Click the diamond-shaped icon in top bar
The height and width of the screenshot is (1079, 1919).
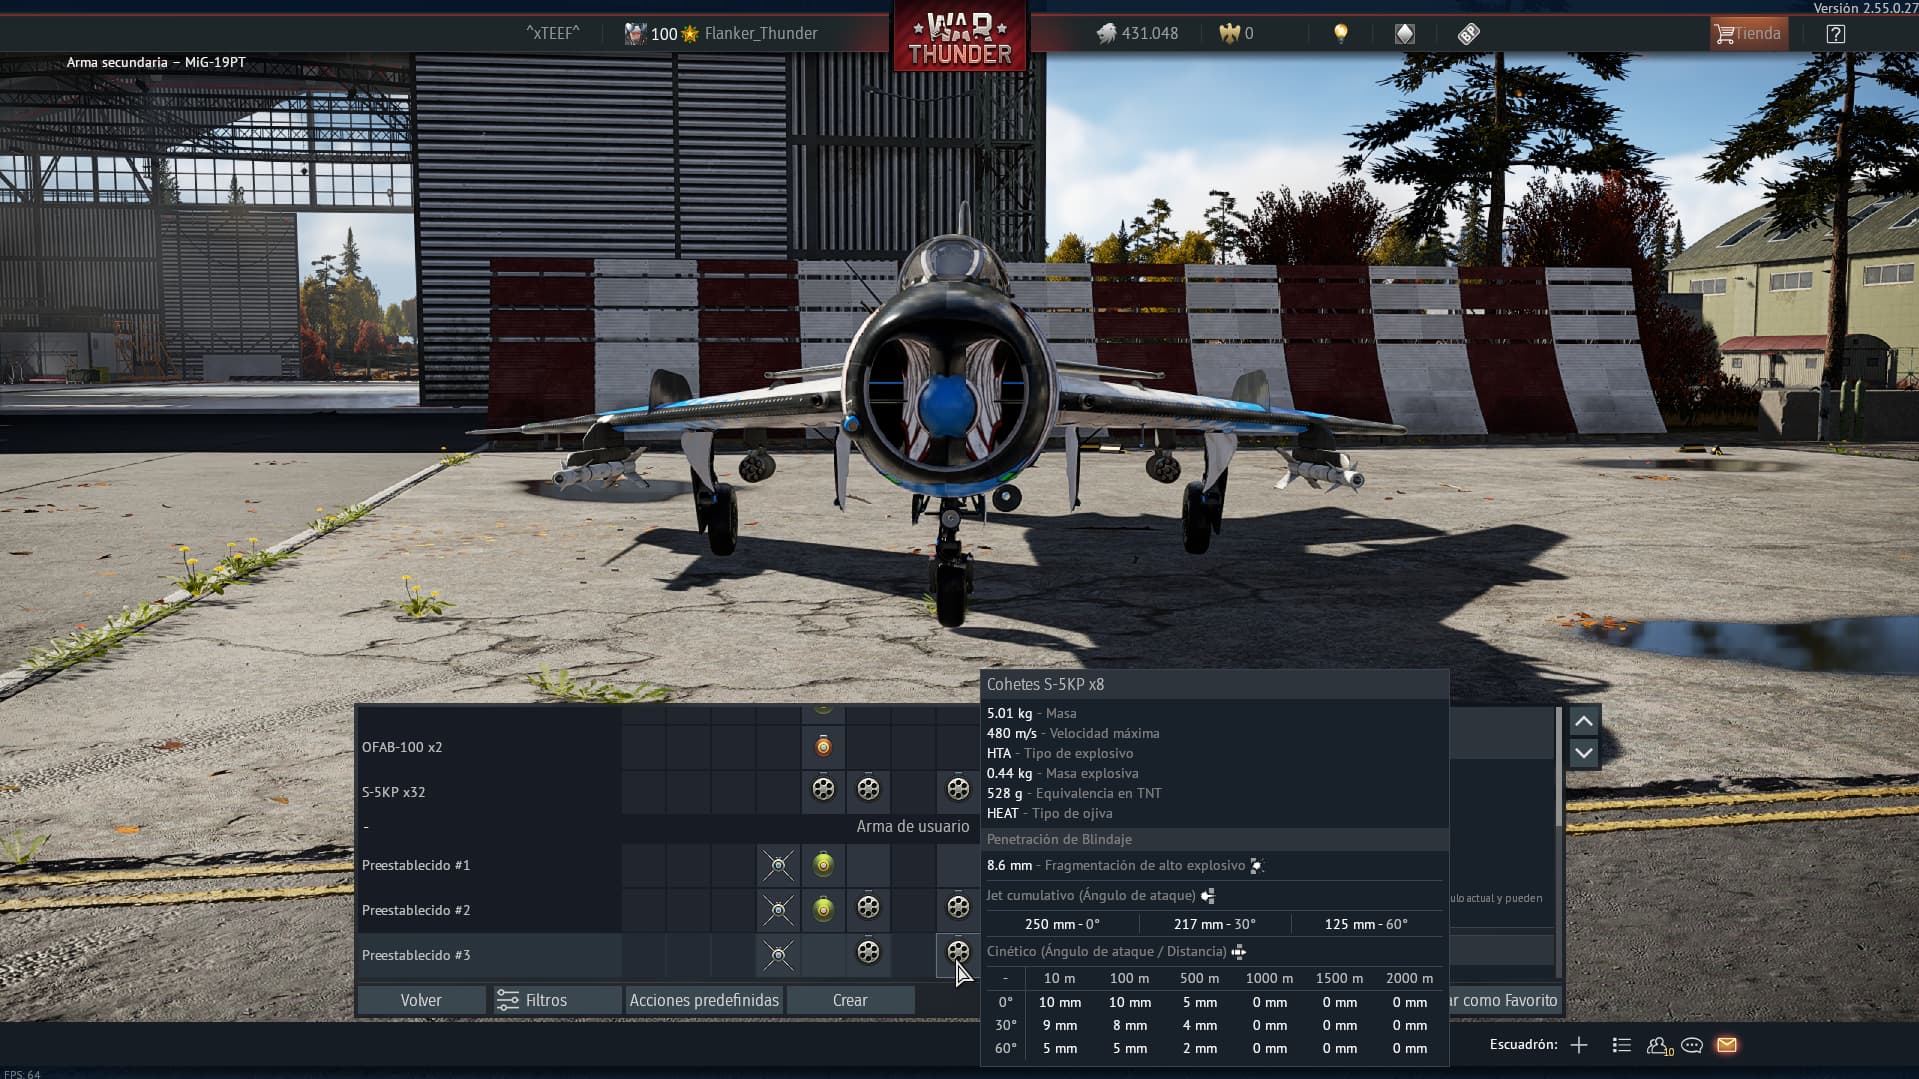(x=1404, y=34)
